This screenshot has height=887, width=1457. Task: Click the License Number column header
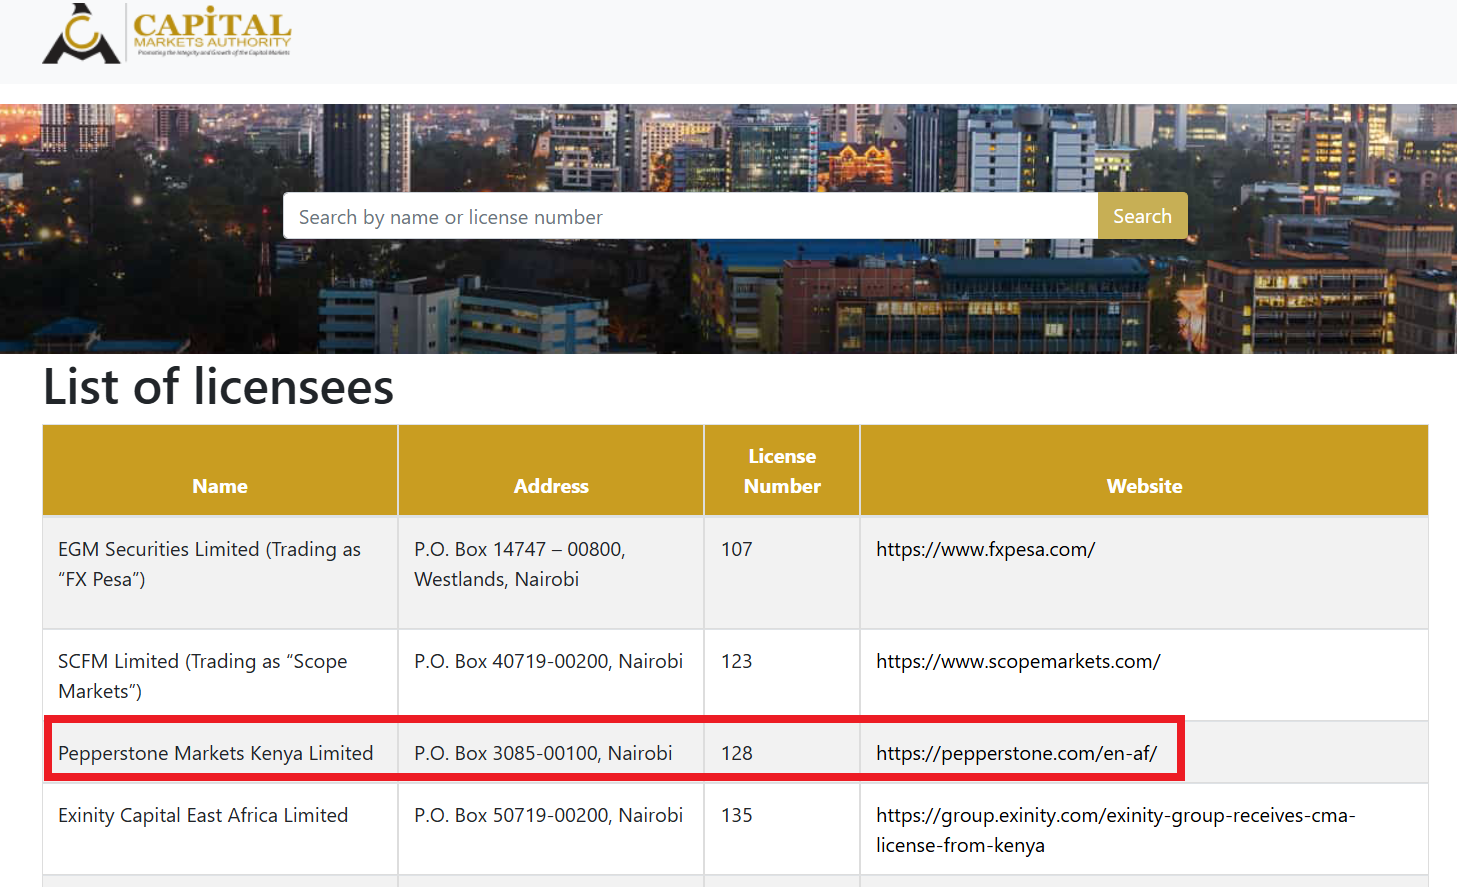coord(782,471)
